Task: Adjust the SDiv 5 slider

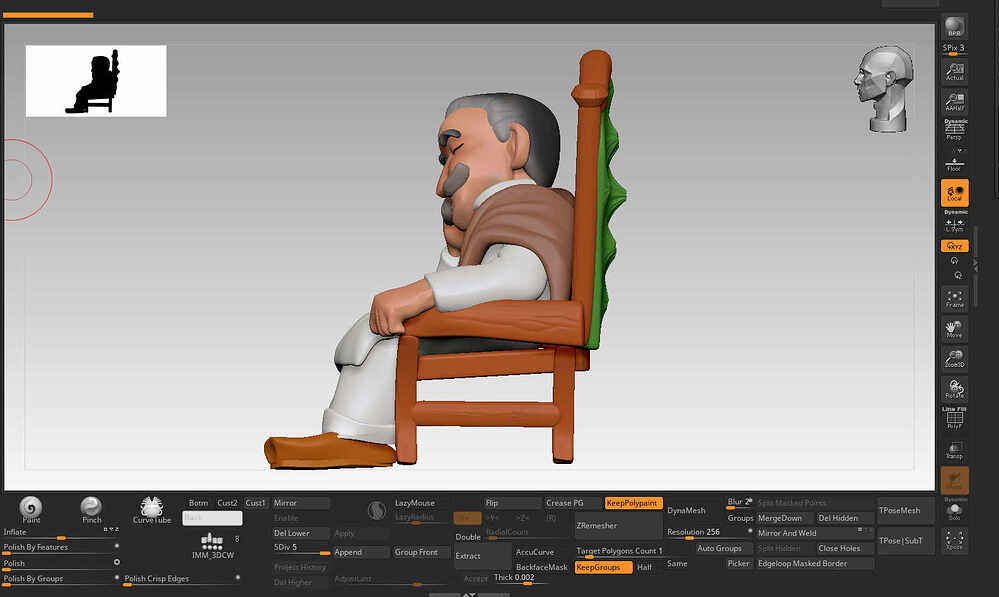Action: click(x=301, y=549)
